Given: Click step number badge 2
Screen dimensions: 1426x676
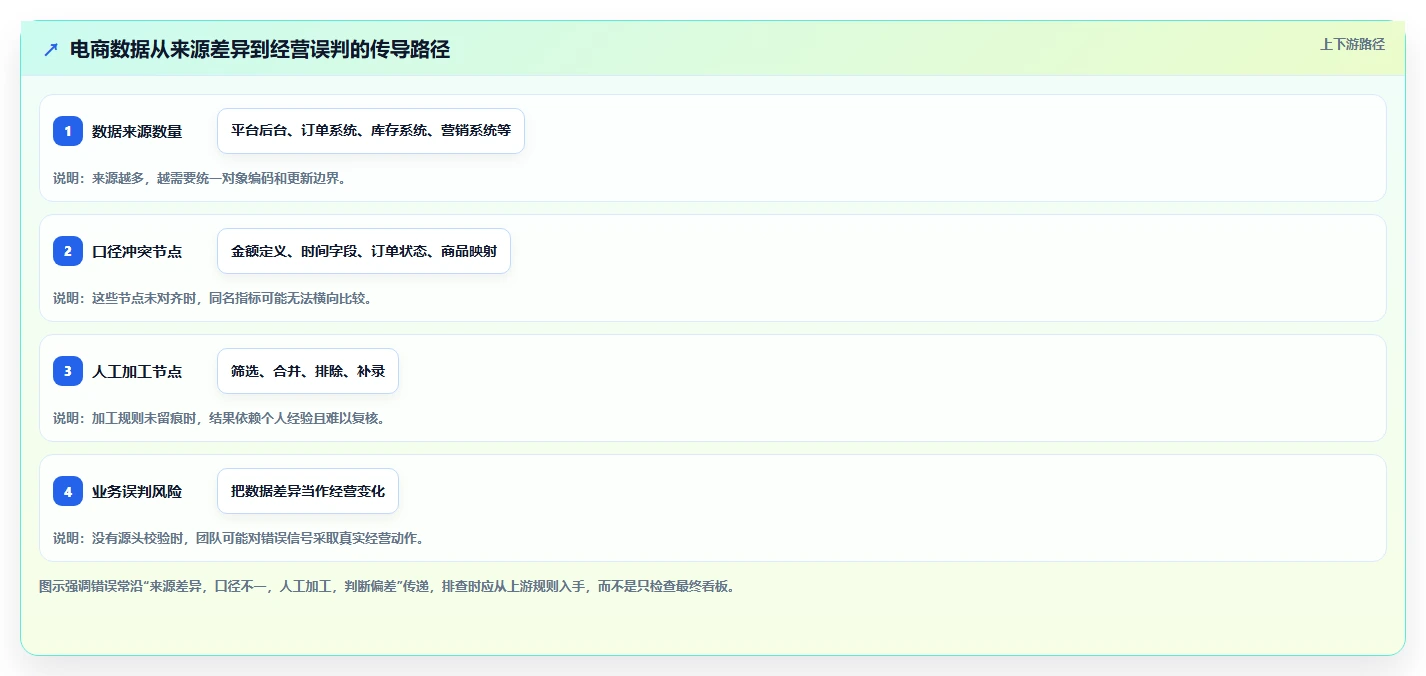Looking at the screenshot, I should (68, 251).
